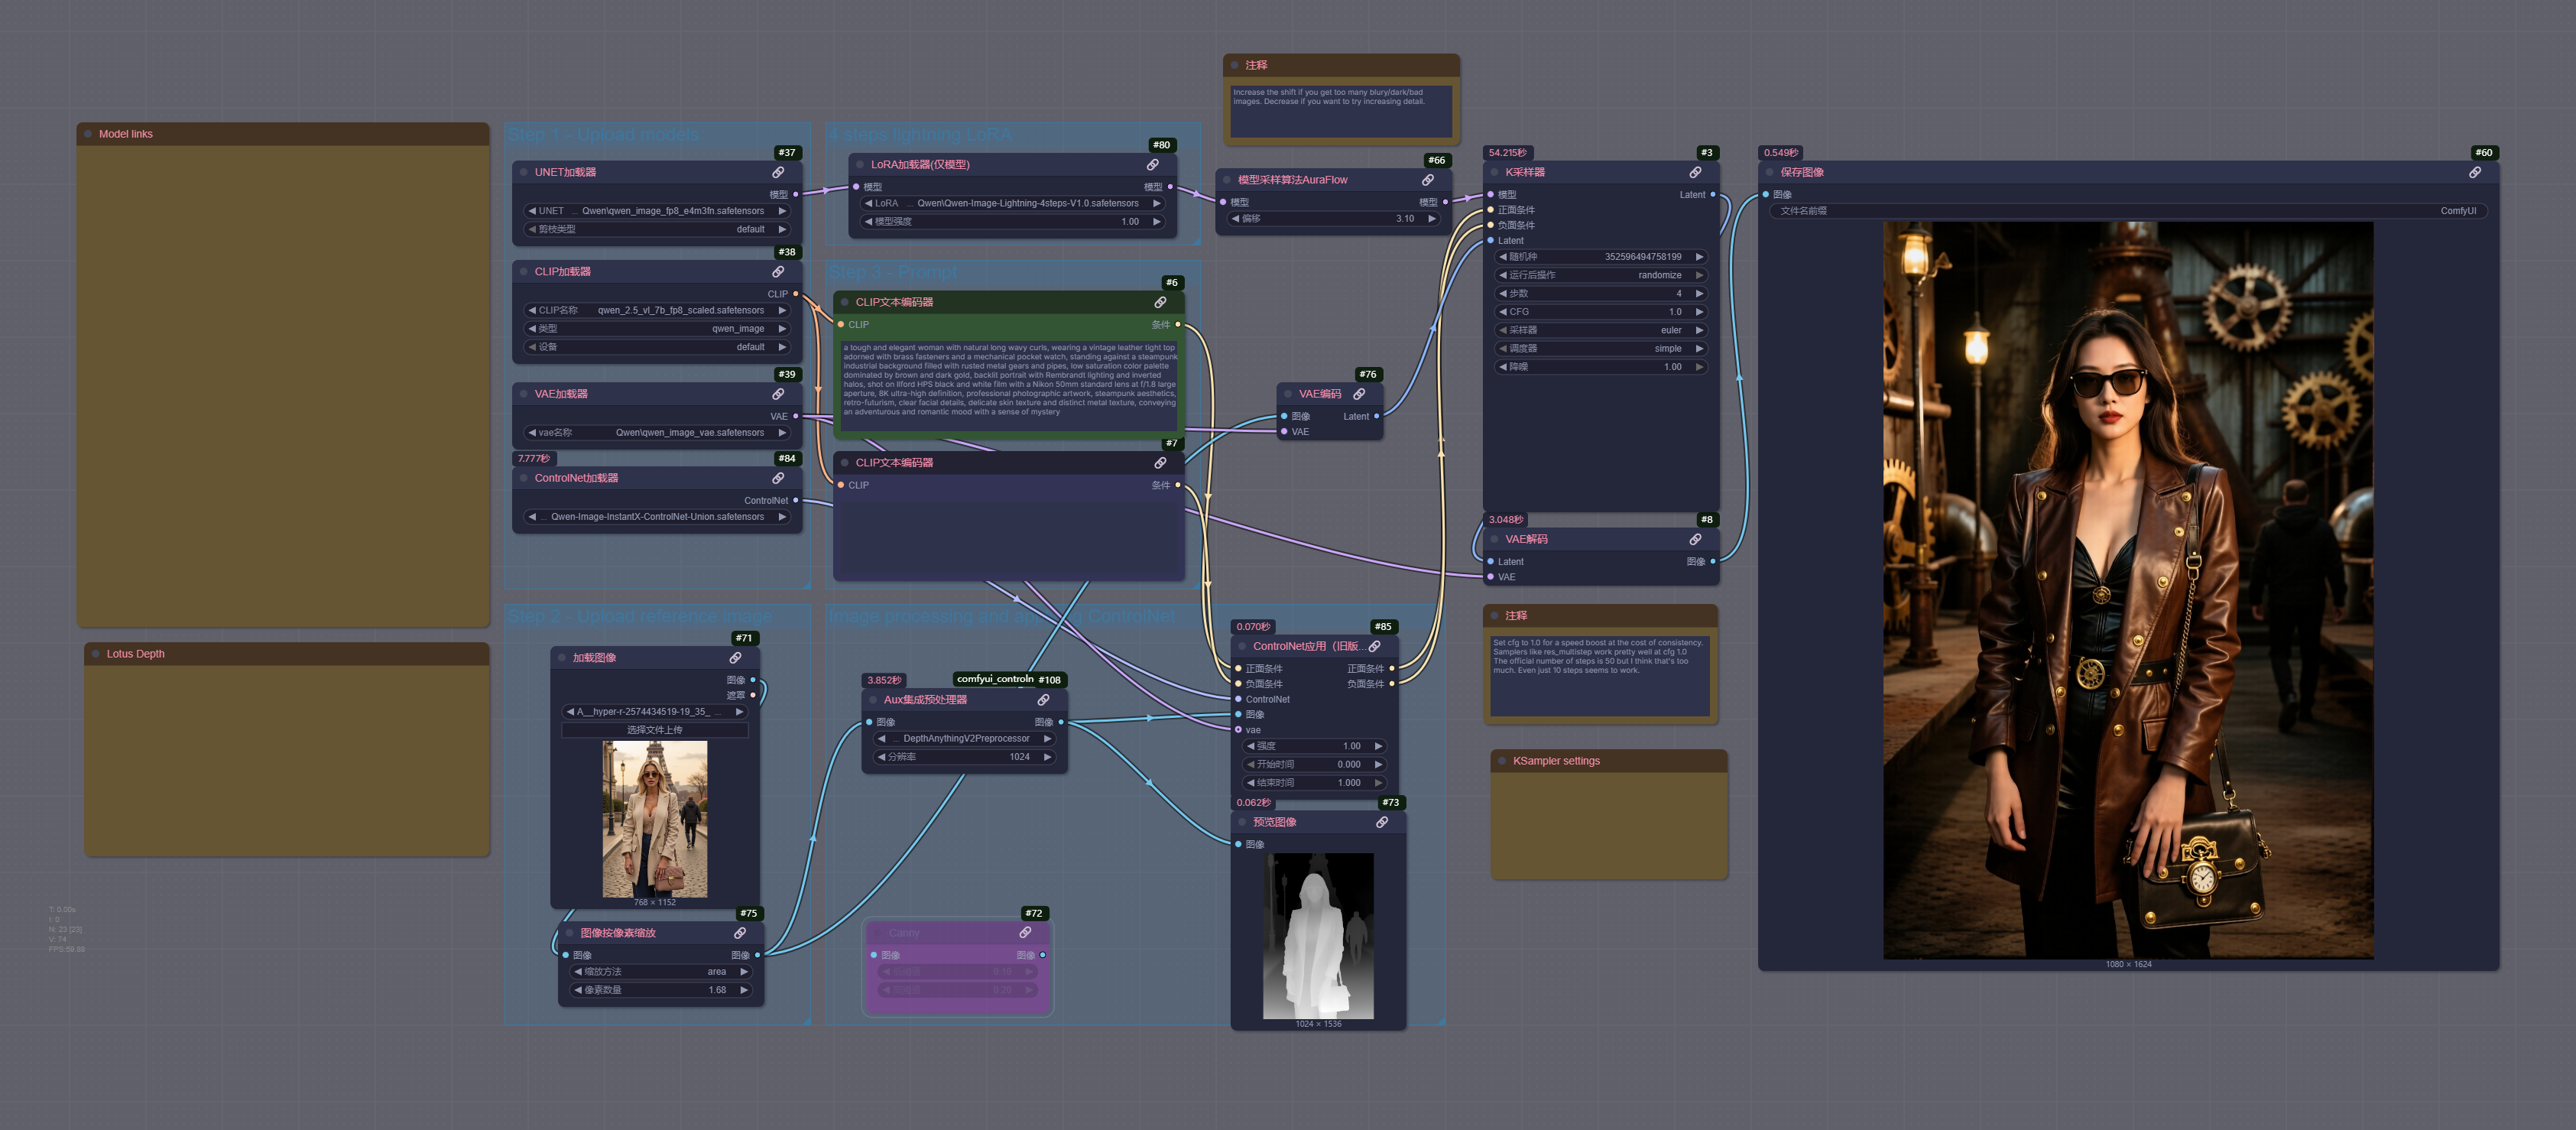Click the 选择文件上传 upload button
The width and height of the screenshot is (2576, 1130).
[x=655, y=730]
